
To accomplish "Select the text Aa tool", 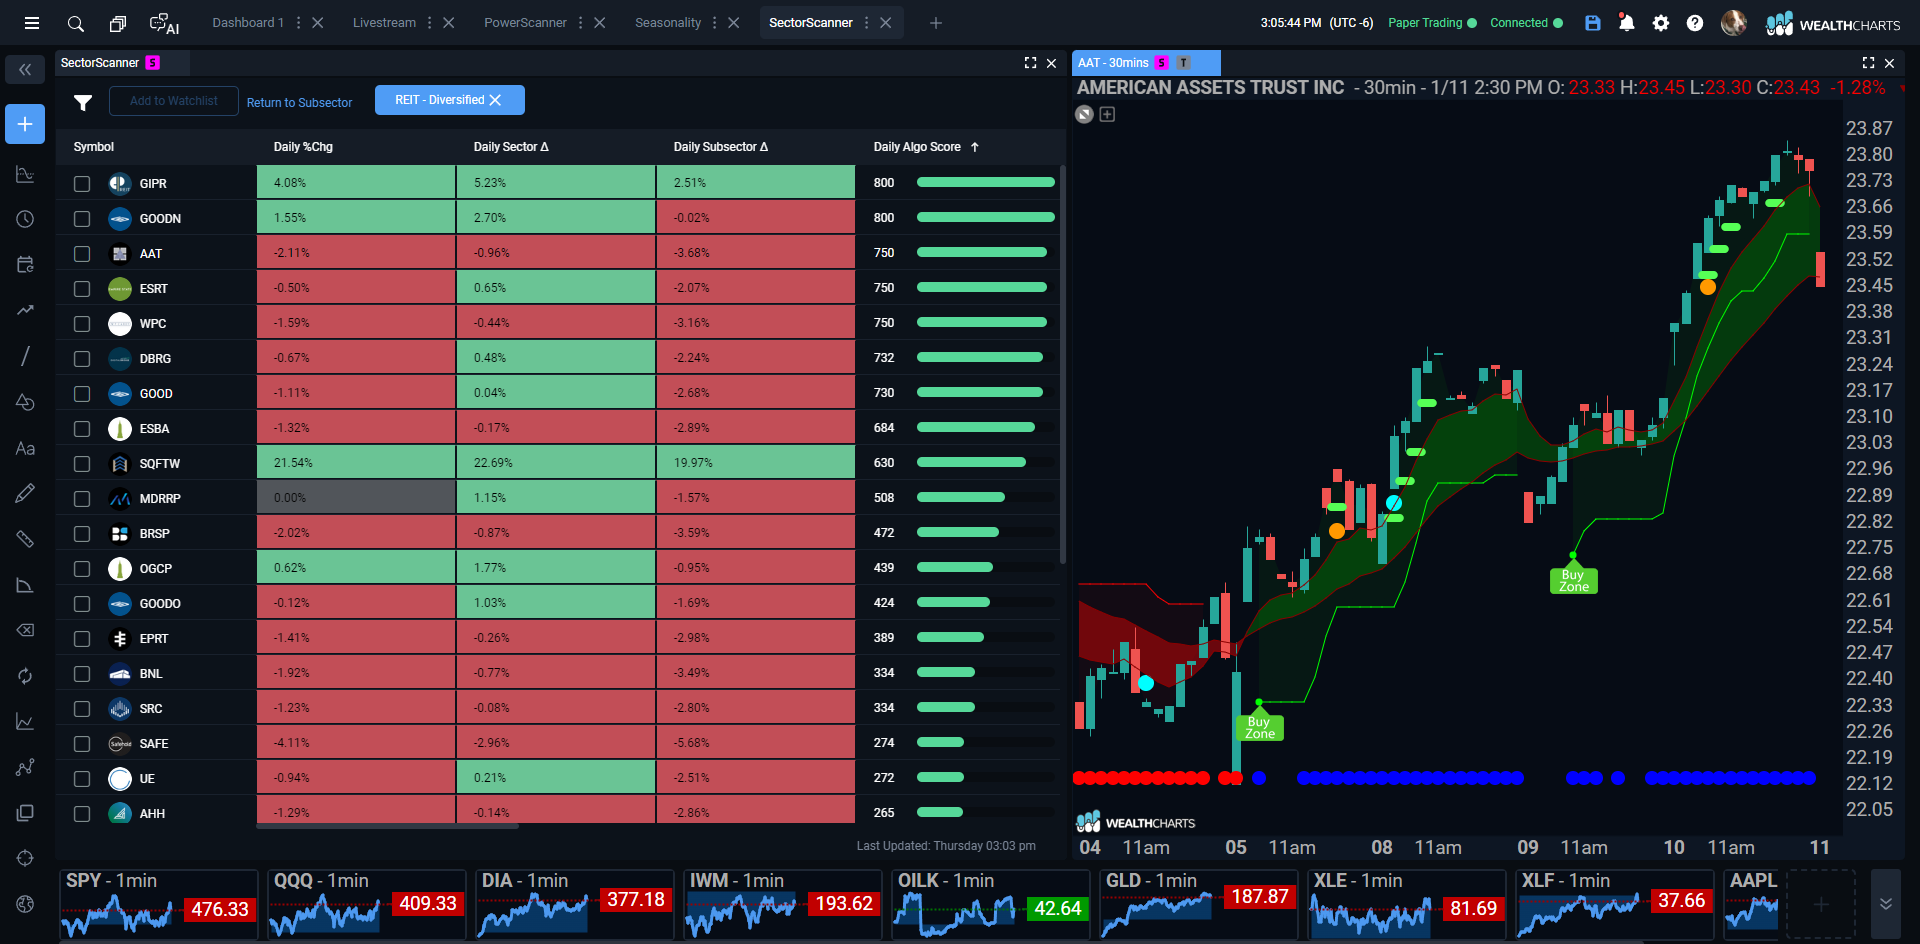I will point(25,448).
